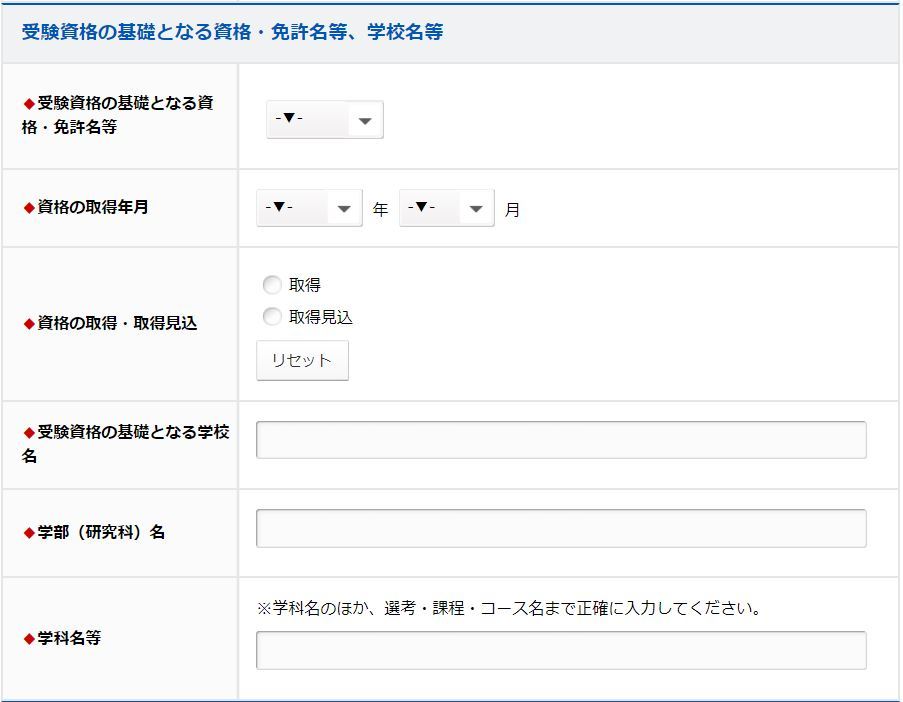The image size is (903, 702).
Task: Click the 年 label after year dropdown
Action: tap(380, 210)
